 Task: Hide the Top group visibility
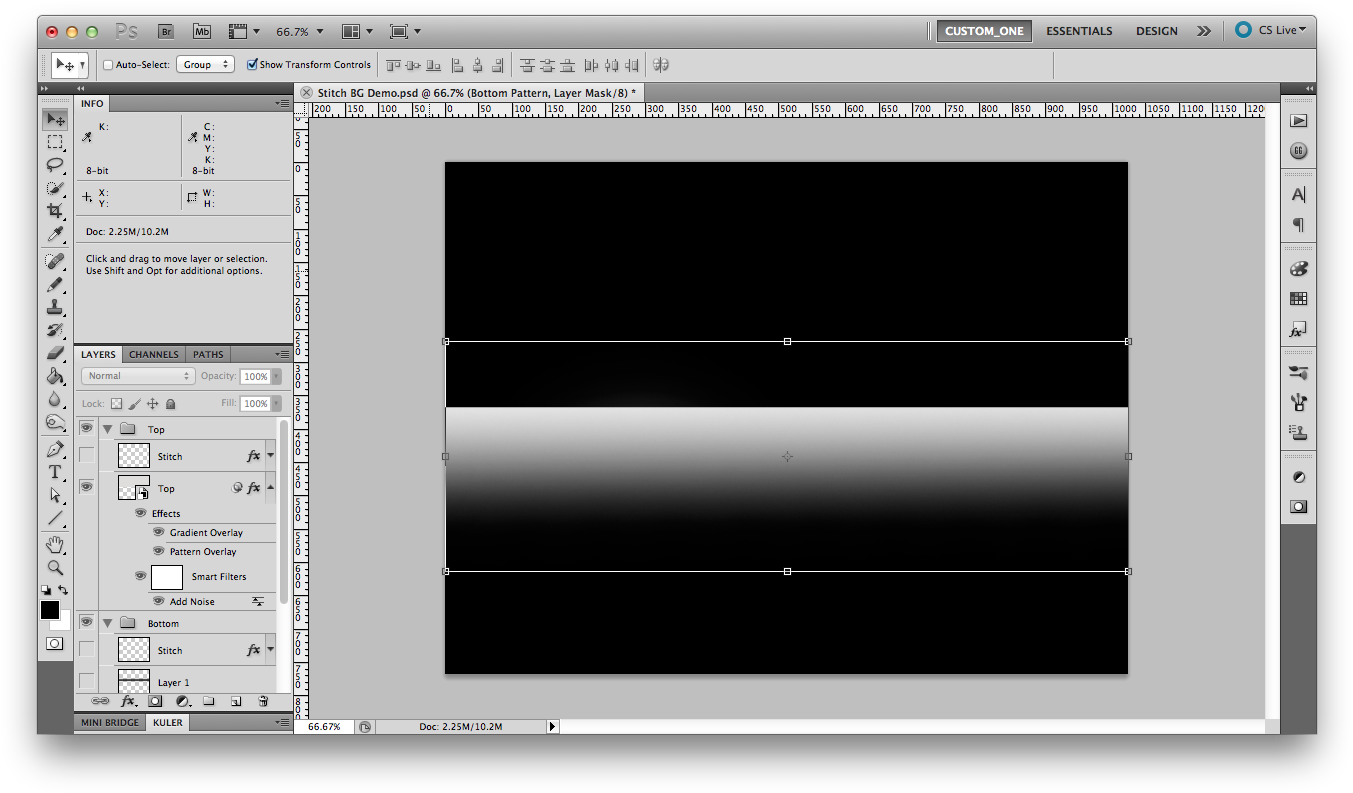[86, 428]
